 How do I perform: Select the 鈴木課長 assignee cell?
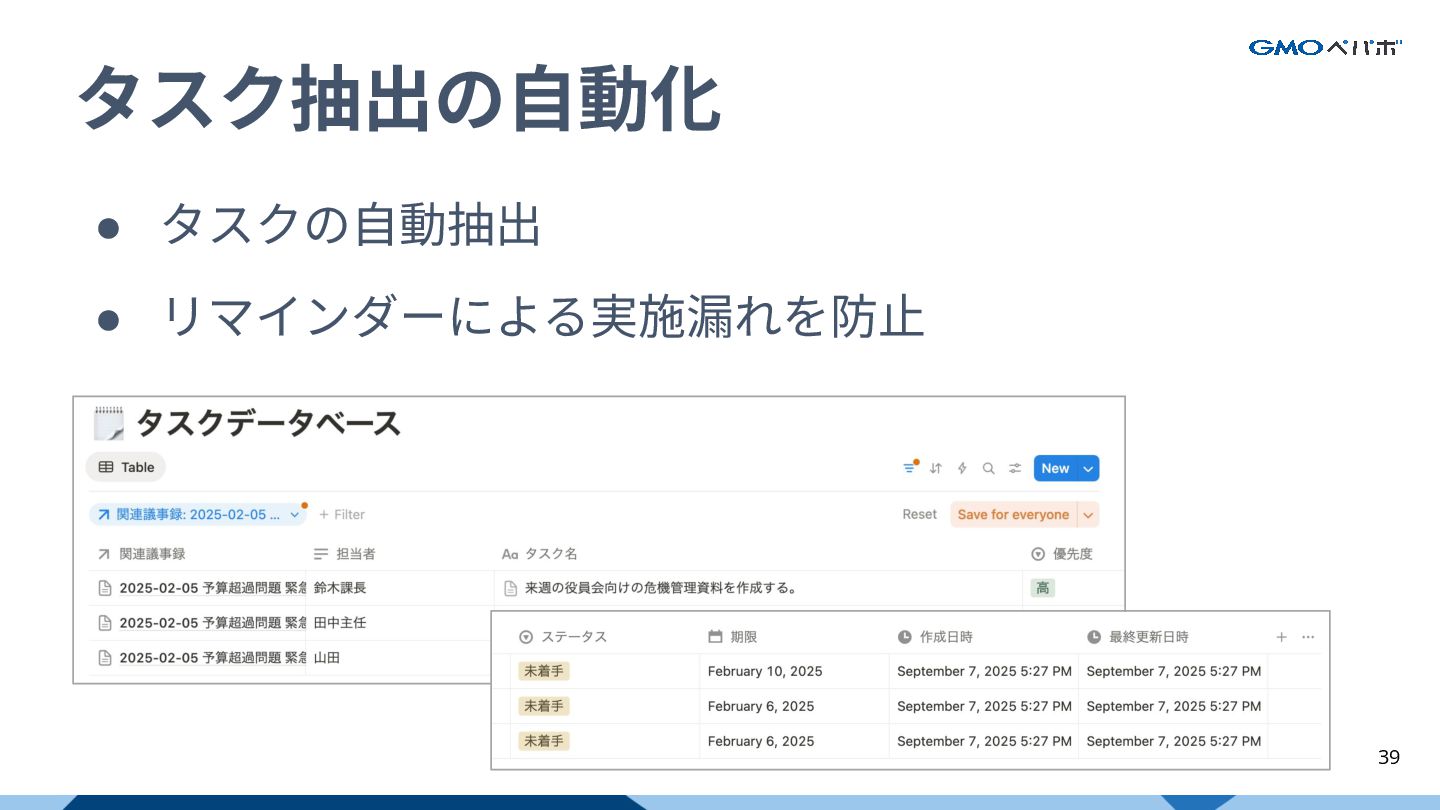click(x=400, y=588)
